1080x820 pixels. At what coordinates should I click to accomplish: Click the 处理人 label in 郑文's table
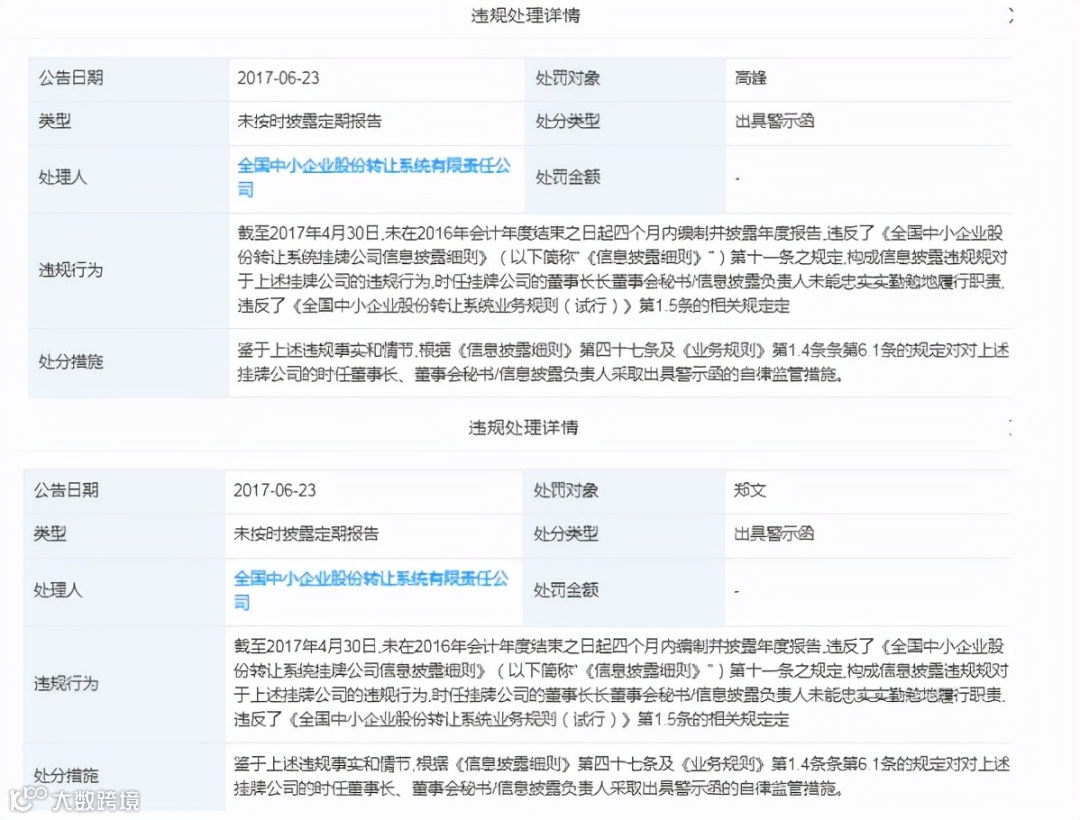pyautogui.click(x=58, y=590)
